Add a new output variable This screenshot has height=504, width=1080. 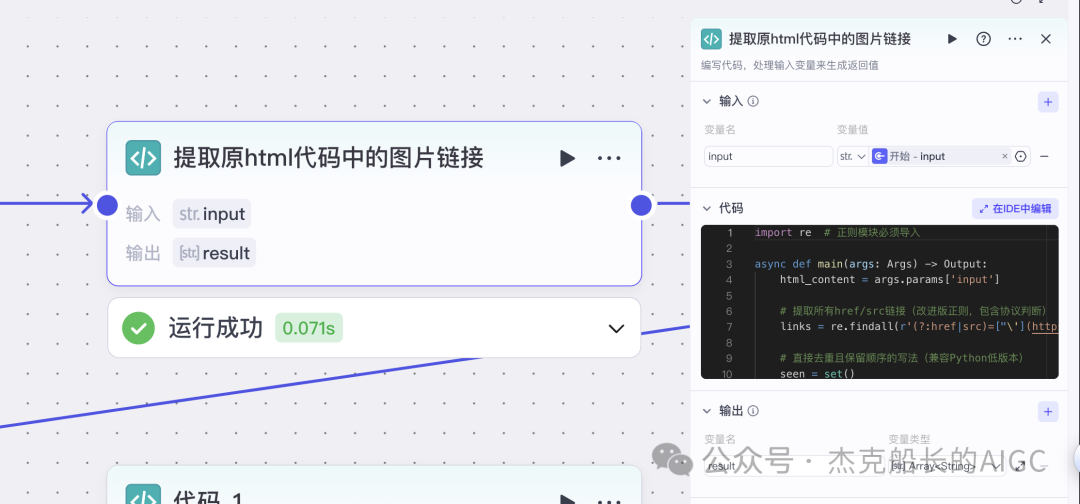(x=1048, y=412)
